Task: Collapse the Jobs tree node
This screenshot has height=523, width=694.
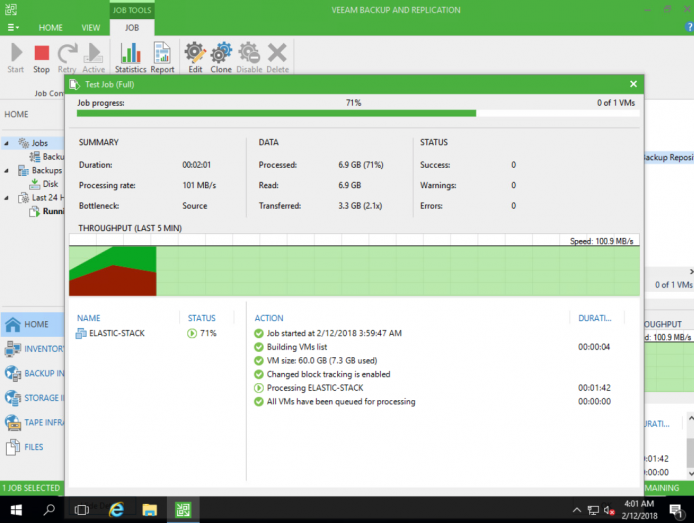Action: (6, 143)
